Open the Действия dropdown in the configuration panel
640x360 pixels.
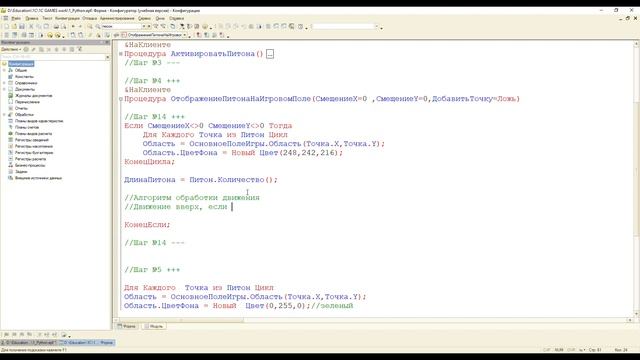[x=11, y=49]
